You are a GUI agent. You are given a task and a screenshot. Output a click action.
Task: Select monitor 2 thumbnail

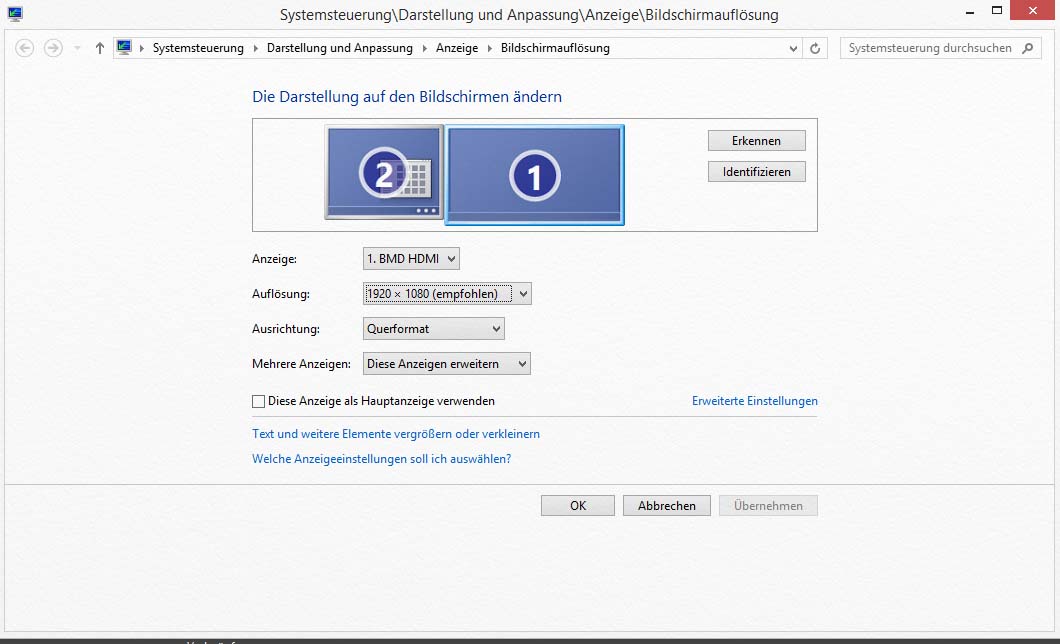[x=383, y=173]
